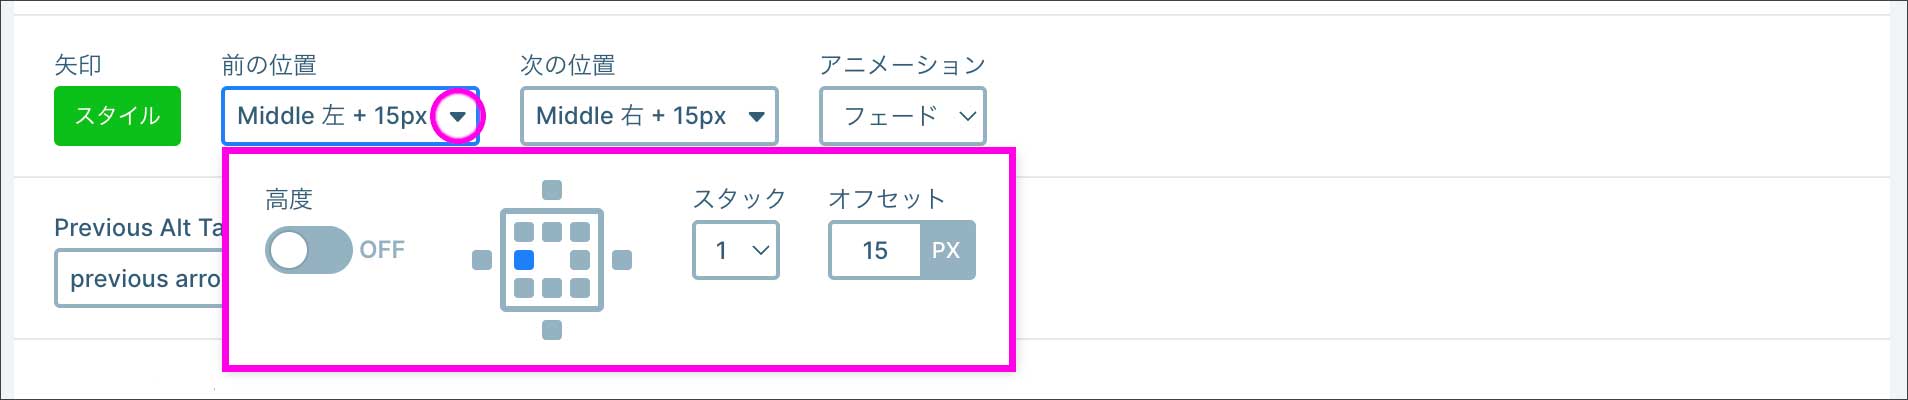Select the middle-right position inside the grid
Viewport: 1908px width, 400px height.
pyautogui.click(x=579, y=260)
